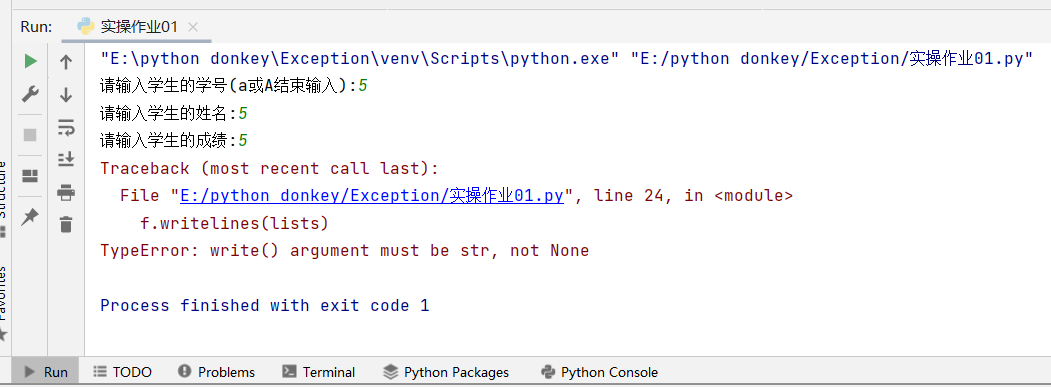This screenshot has height=387, width=1051.
Task: Restore layout icon in Run sidebar
Action: (x=30, y=176)
